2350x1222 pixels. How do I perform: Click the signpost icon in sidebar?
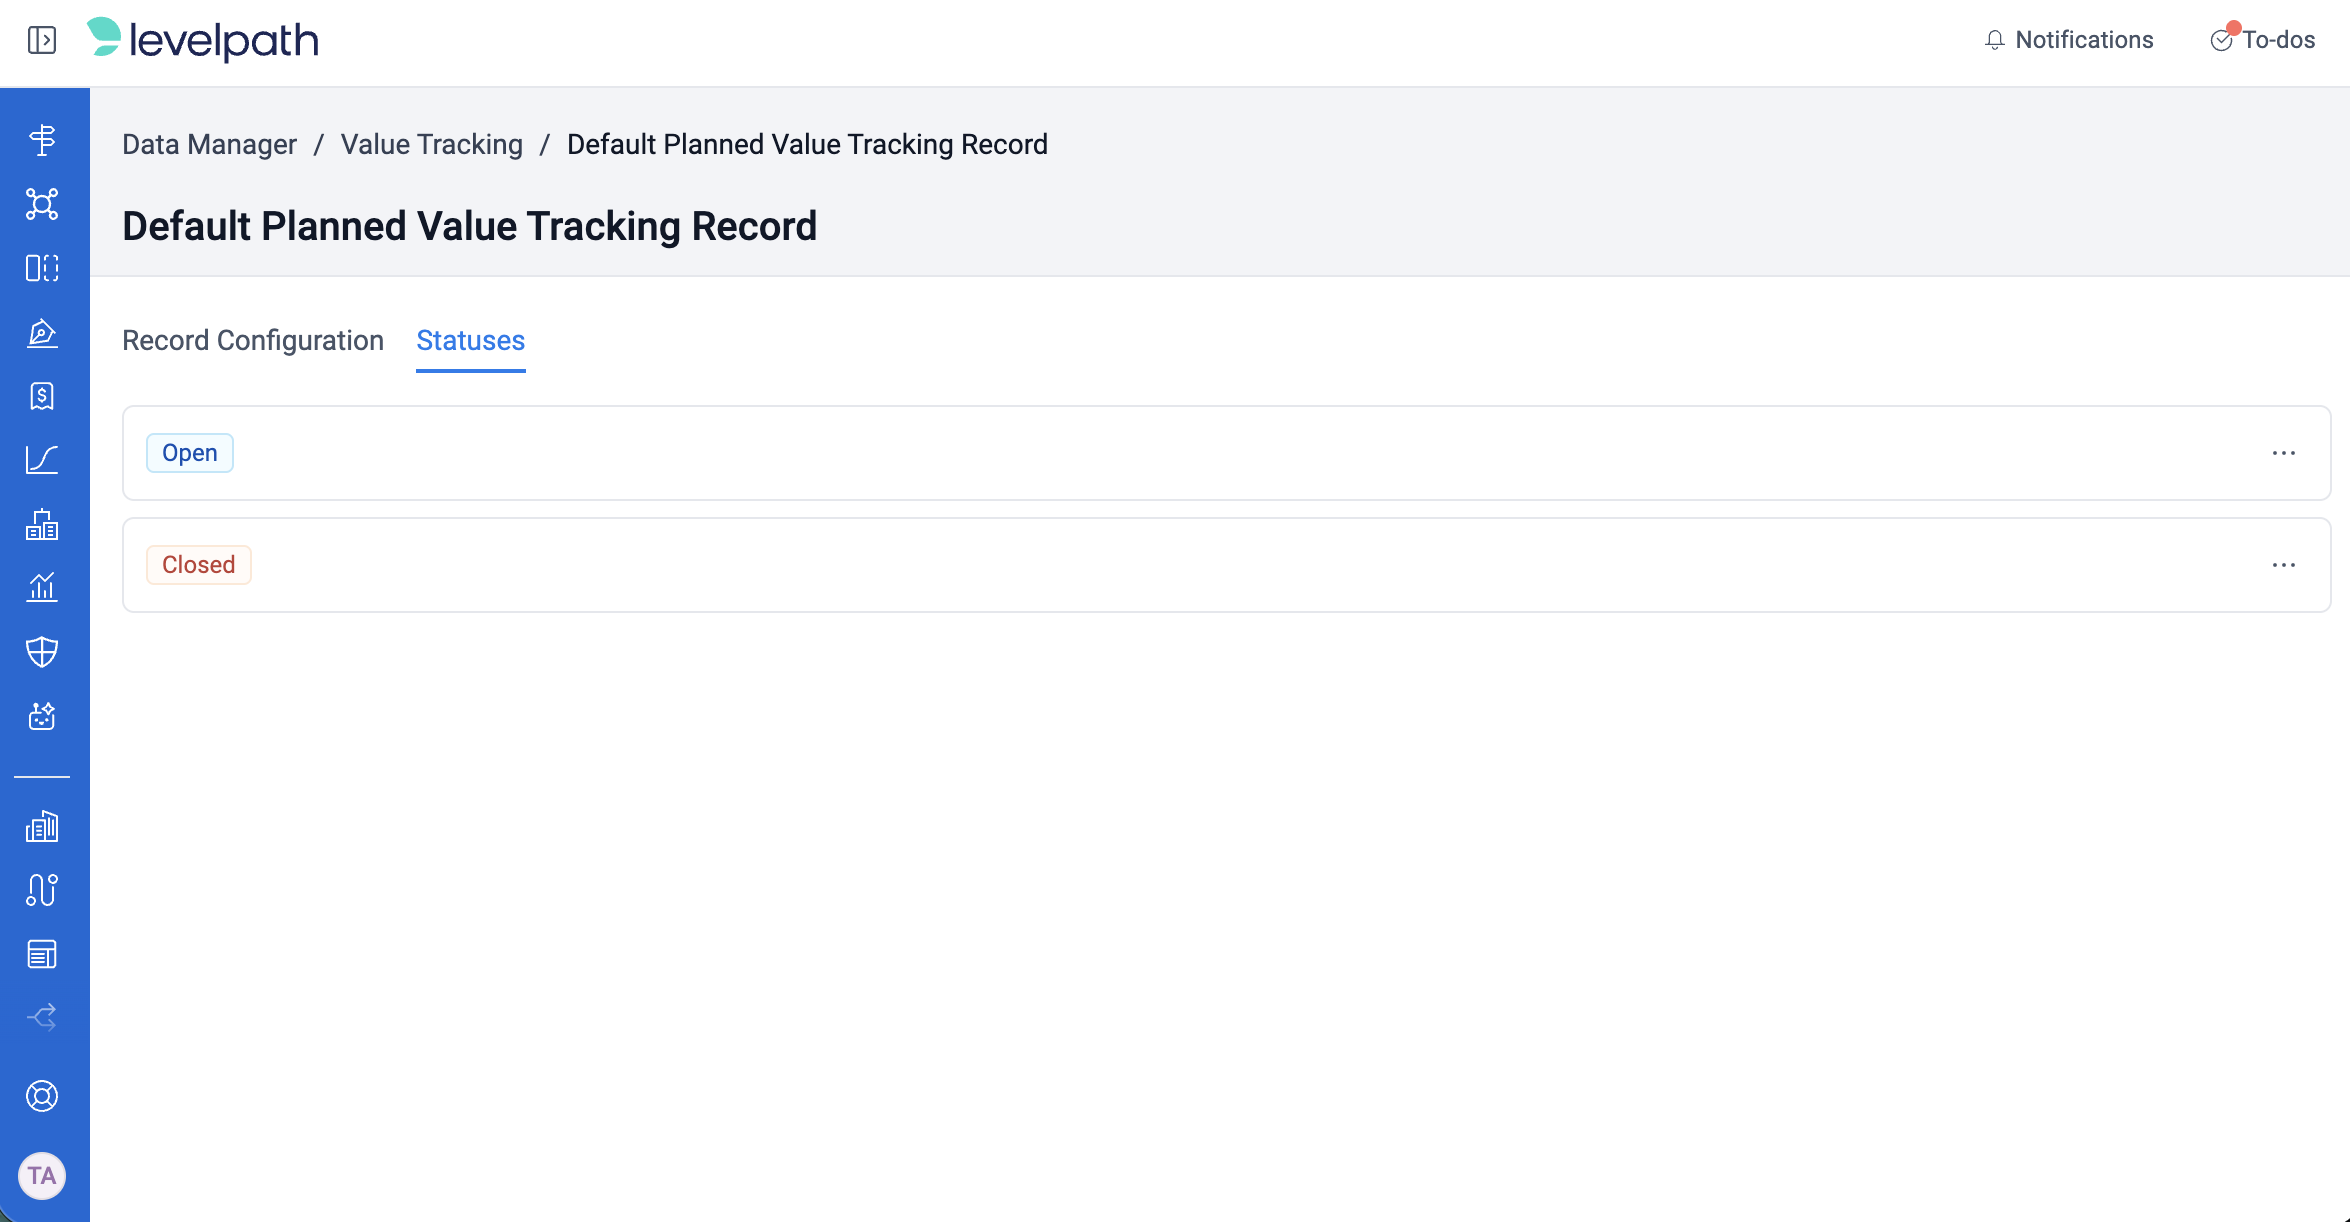click(42, 140)
